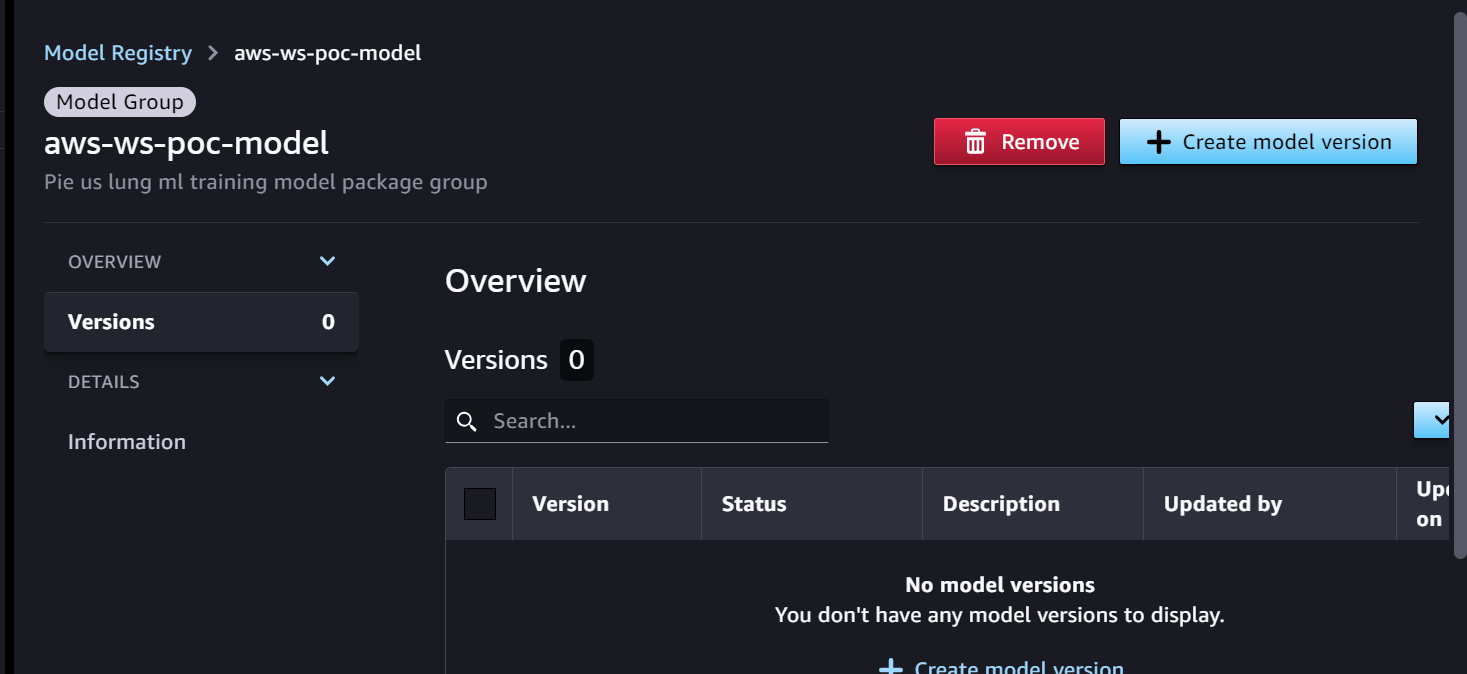Click the search magnifier icon in the search box
This screenshot has width=1467, height=674.
click(x=466, y=421)
